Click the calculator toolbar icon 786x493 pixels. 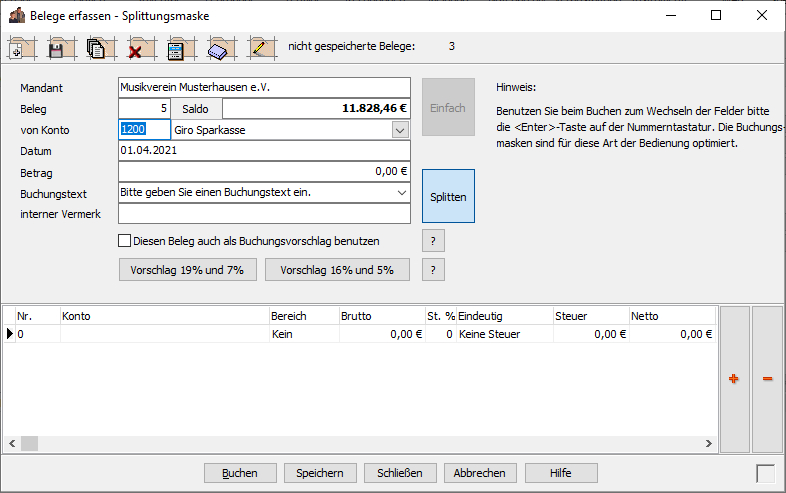pos(176,47)
